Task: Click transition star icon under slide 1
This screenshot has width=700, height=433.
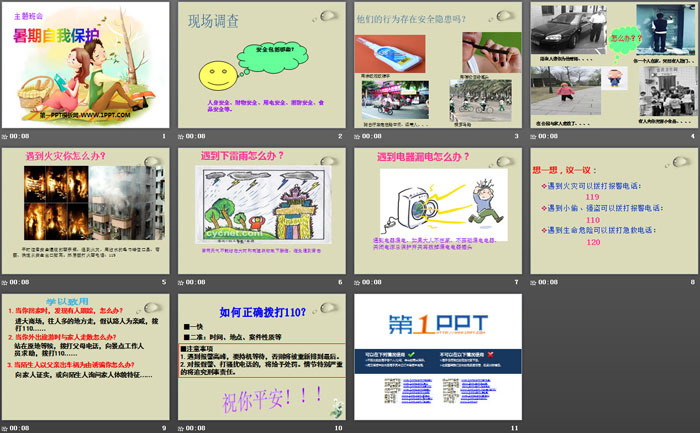Action: (x=5, y=137)
